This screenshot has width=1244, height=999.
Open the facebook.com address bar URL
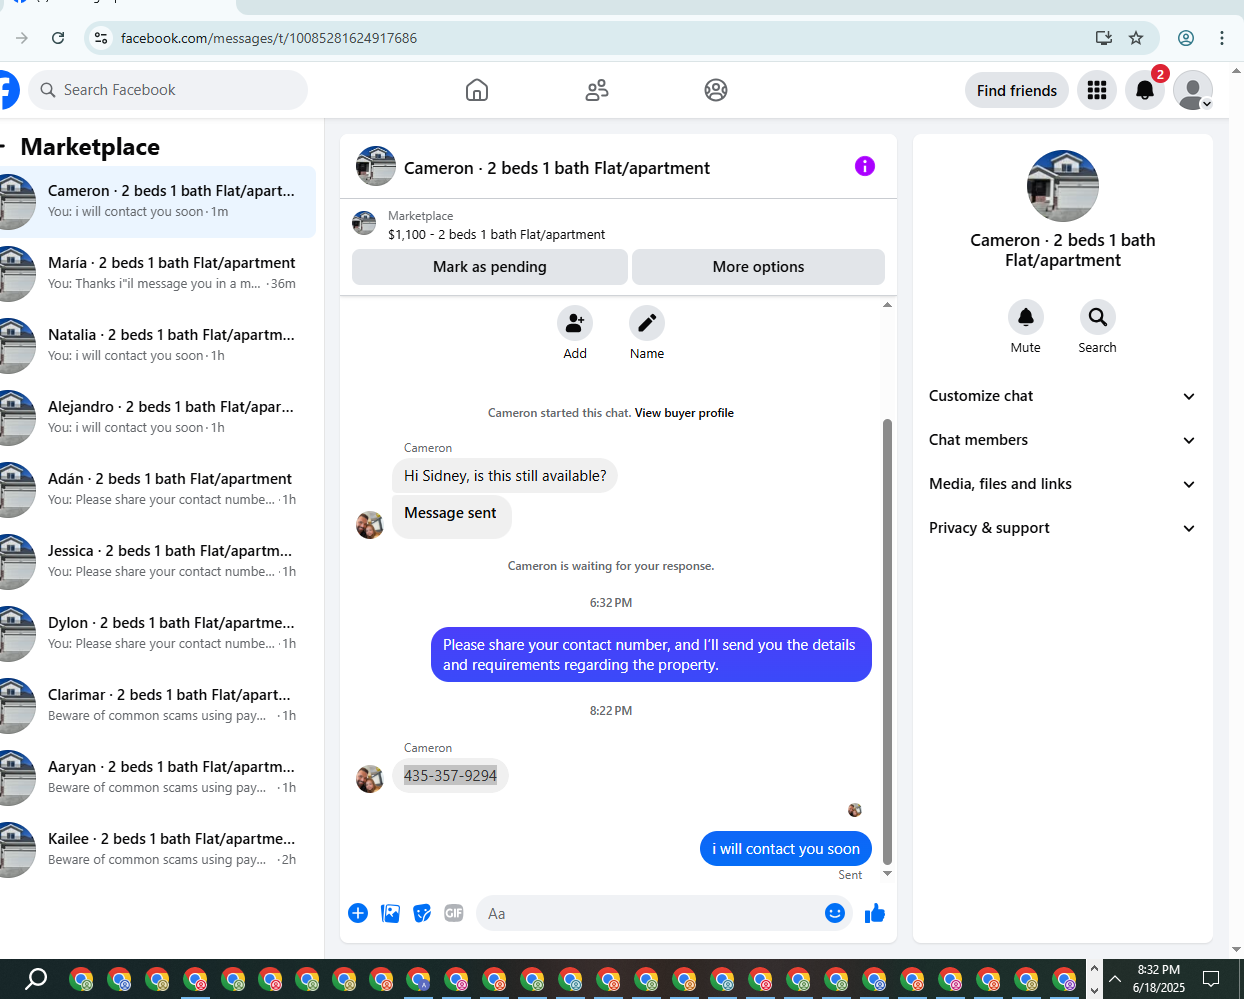(x=269, y=38)
